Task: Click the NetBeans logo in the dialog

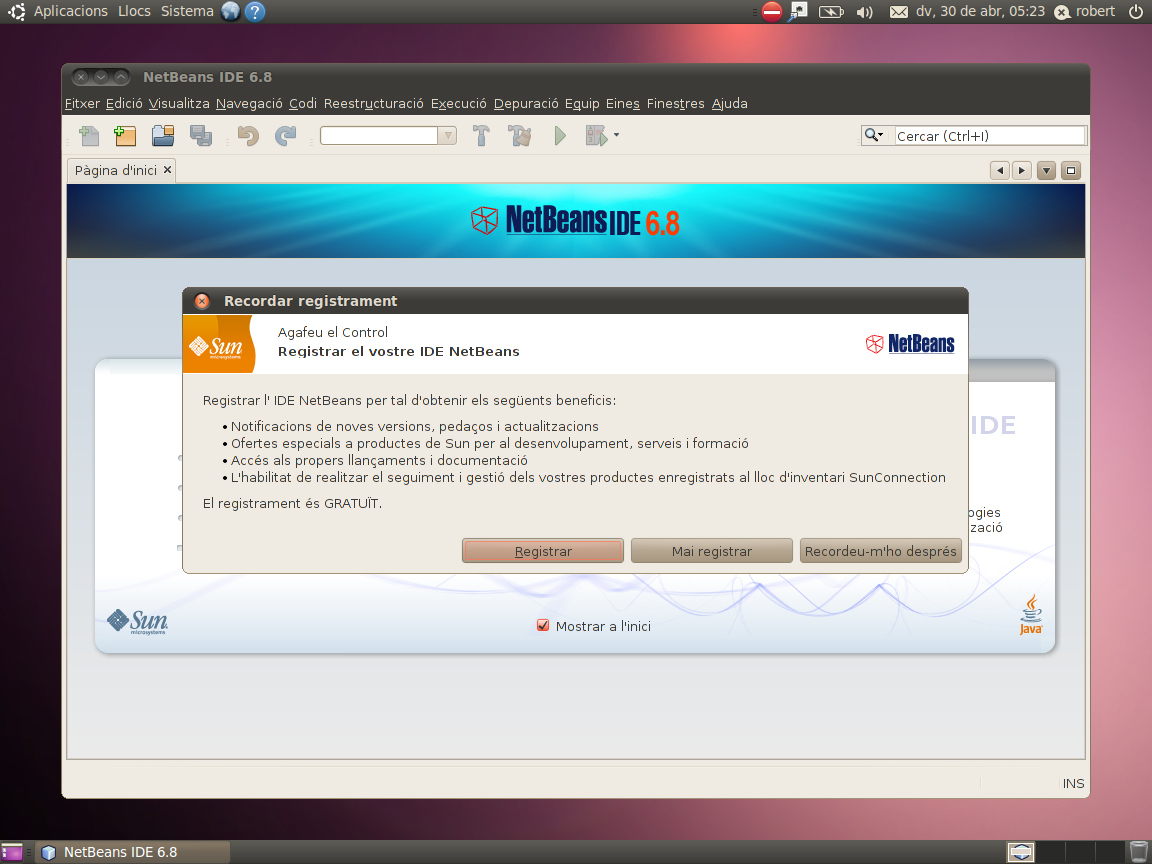Action: pyautogui.click(x=910, y=344)
